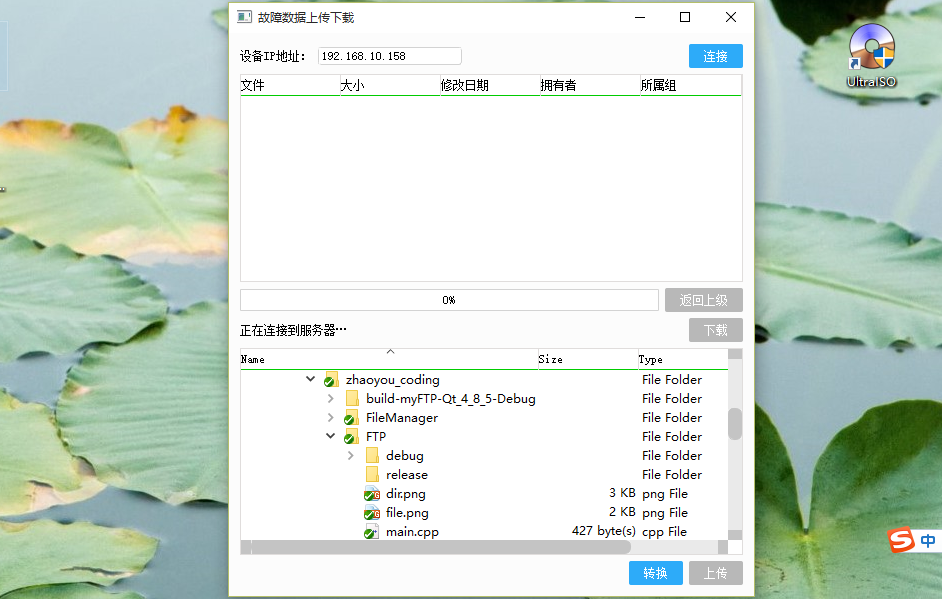942x599 pixels.
Task: Select dir.png in the file tree
Action: [x=484, y=494]
